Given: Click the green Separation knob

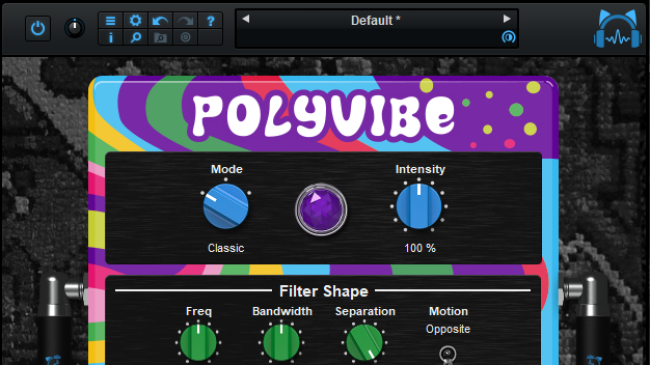Looking at the screenshot, I should tap(364, 343).
